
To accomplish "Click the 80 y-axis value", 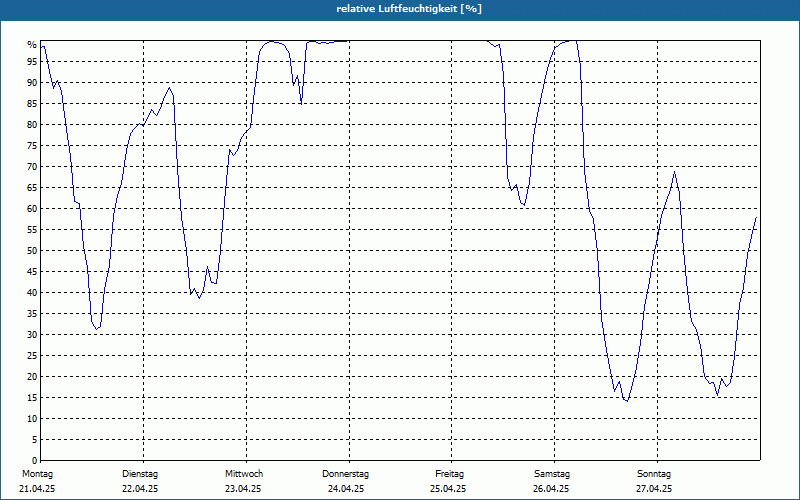I will point(32,124).
